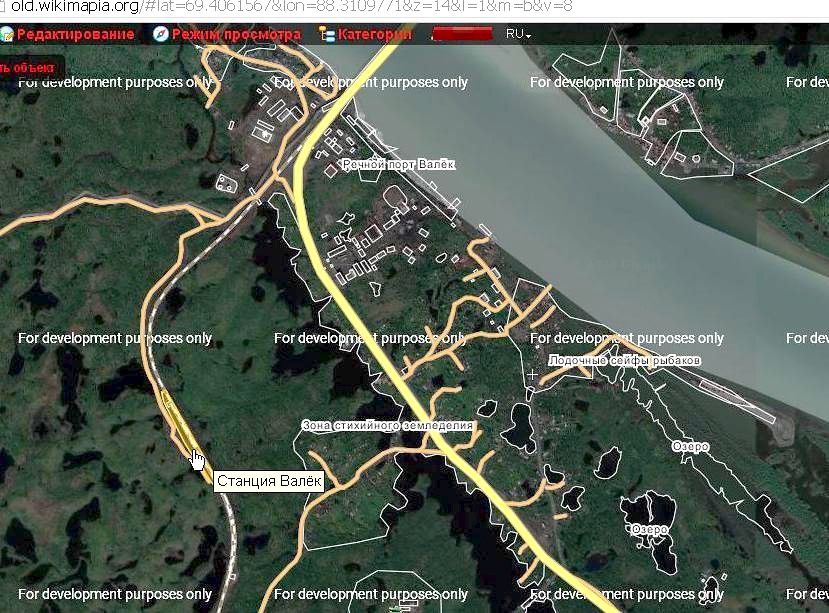This screenshot has width=829, height=613.
Task: Click the compass icon for Режим просмотра
Action: point(160,34)
